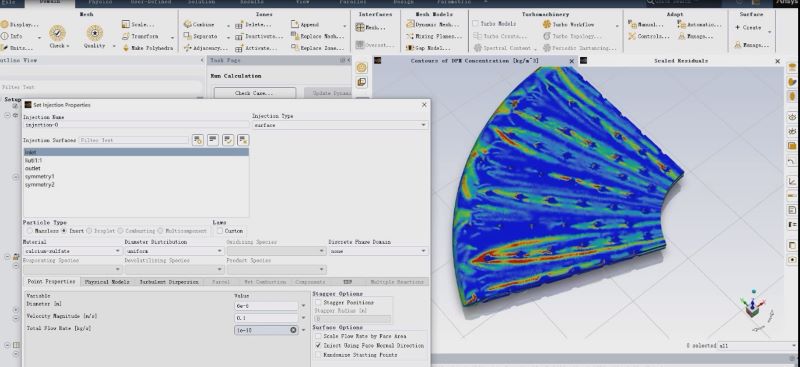Click Surface Create button
The width and height of the screenshot is (800, 367).
point(748,28)
